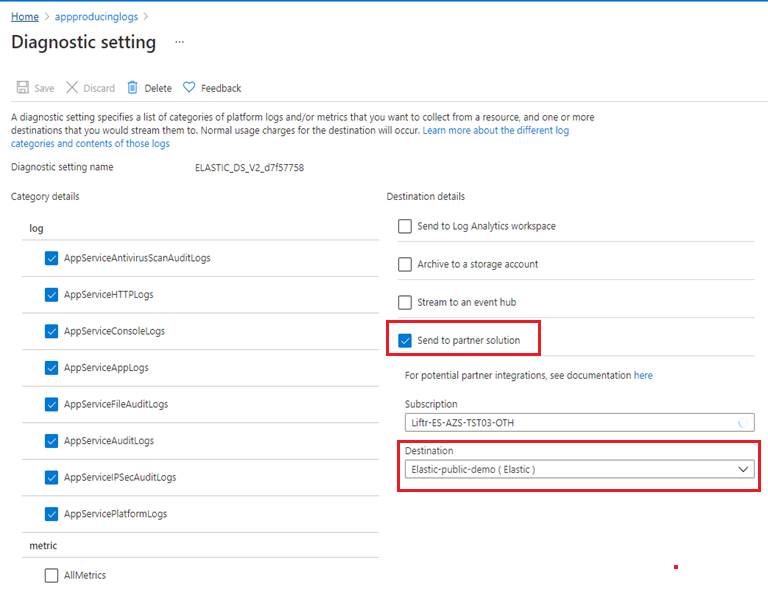Expand the Destination dropdown chevron
Image resolution: width=768 pixels, height=591 pixels.
click(743, 469)
